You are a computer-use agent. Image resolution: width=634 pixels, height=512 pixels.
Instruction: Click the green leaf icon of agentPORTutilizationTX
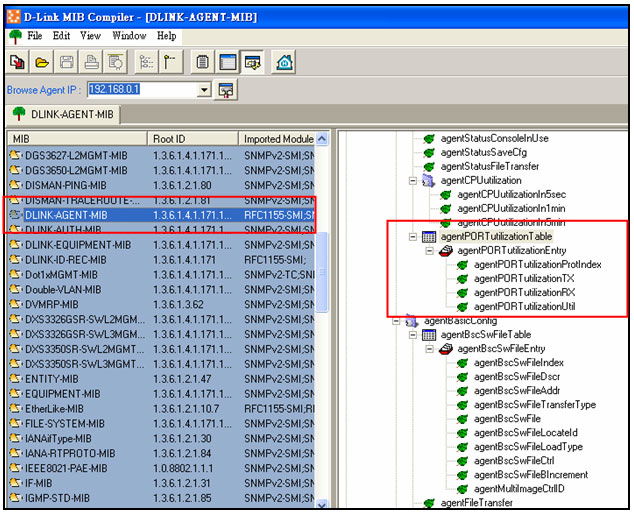462,278
